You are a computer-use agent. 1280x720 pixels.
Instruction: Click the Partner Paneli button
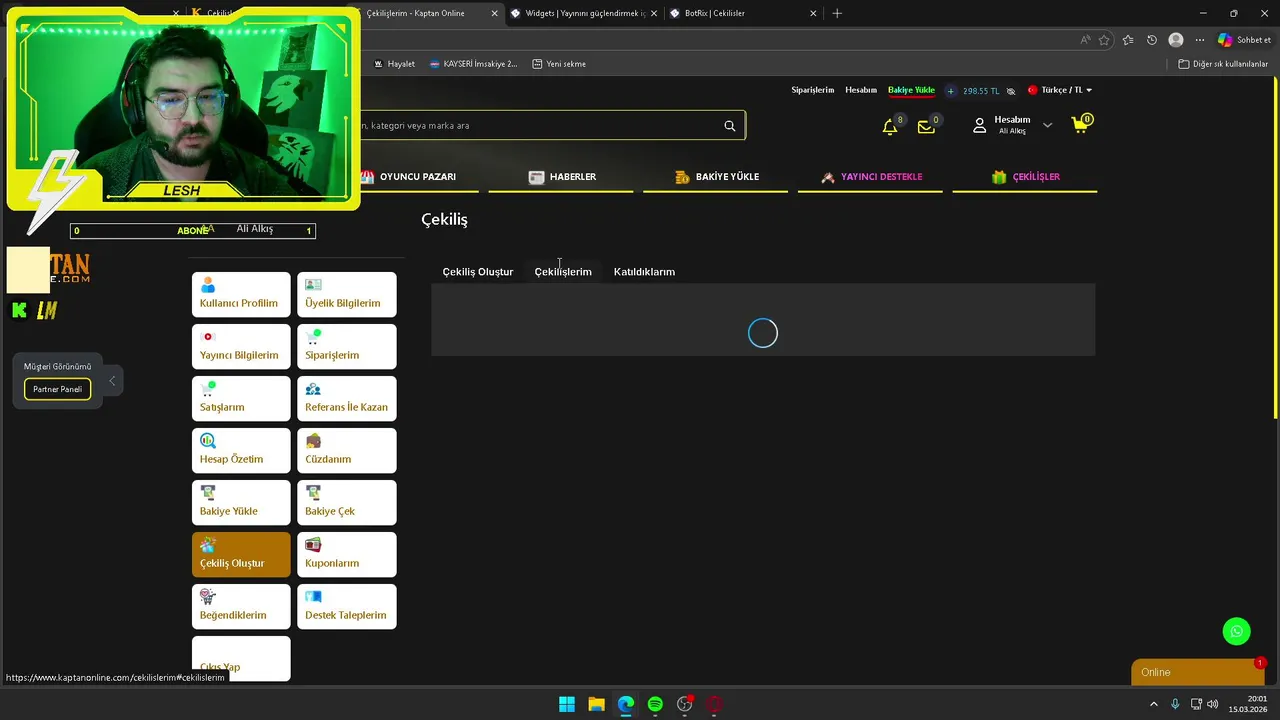click(x=57, y=389)
